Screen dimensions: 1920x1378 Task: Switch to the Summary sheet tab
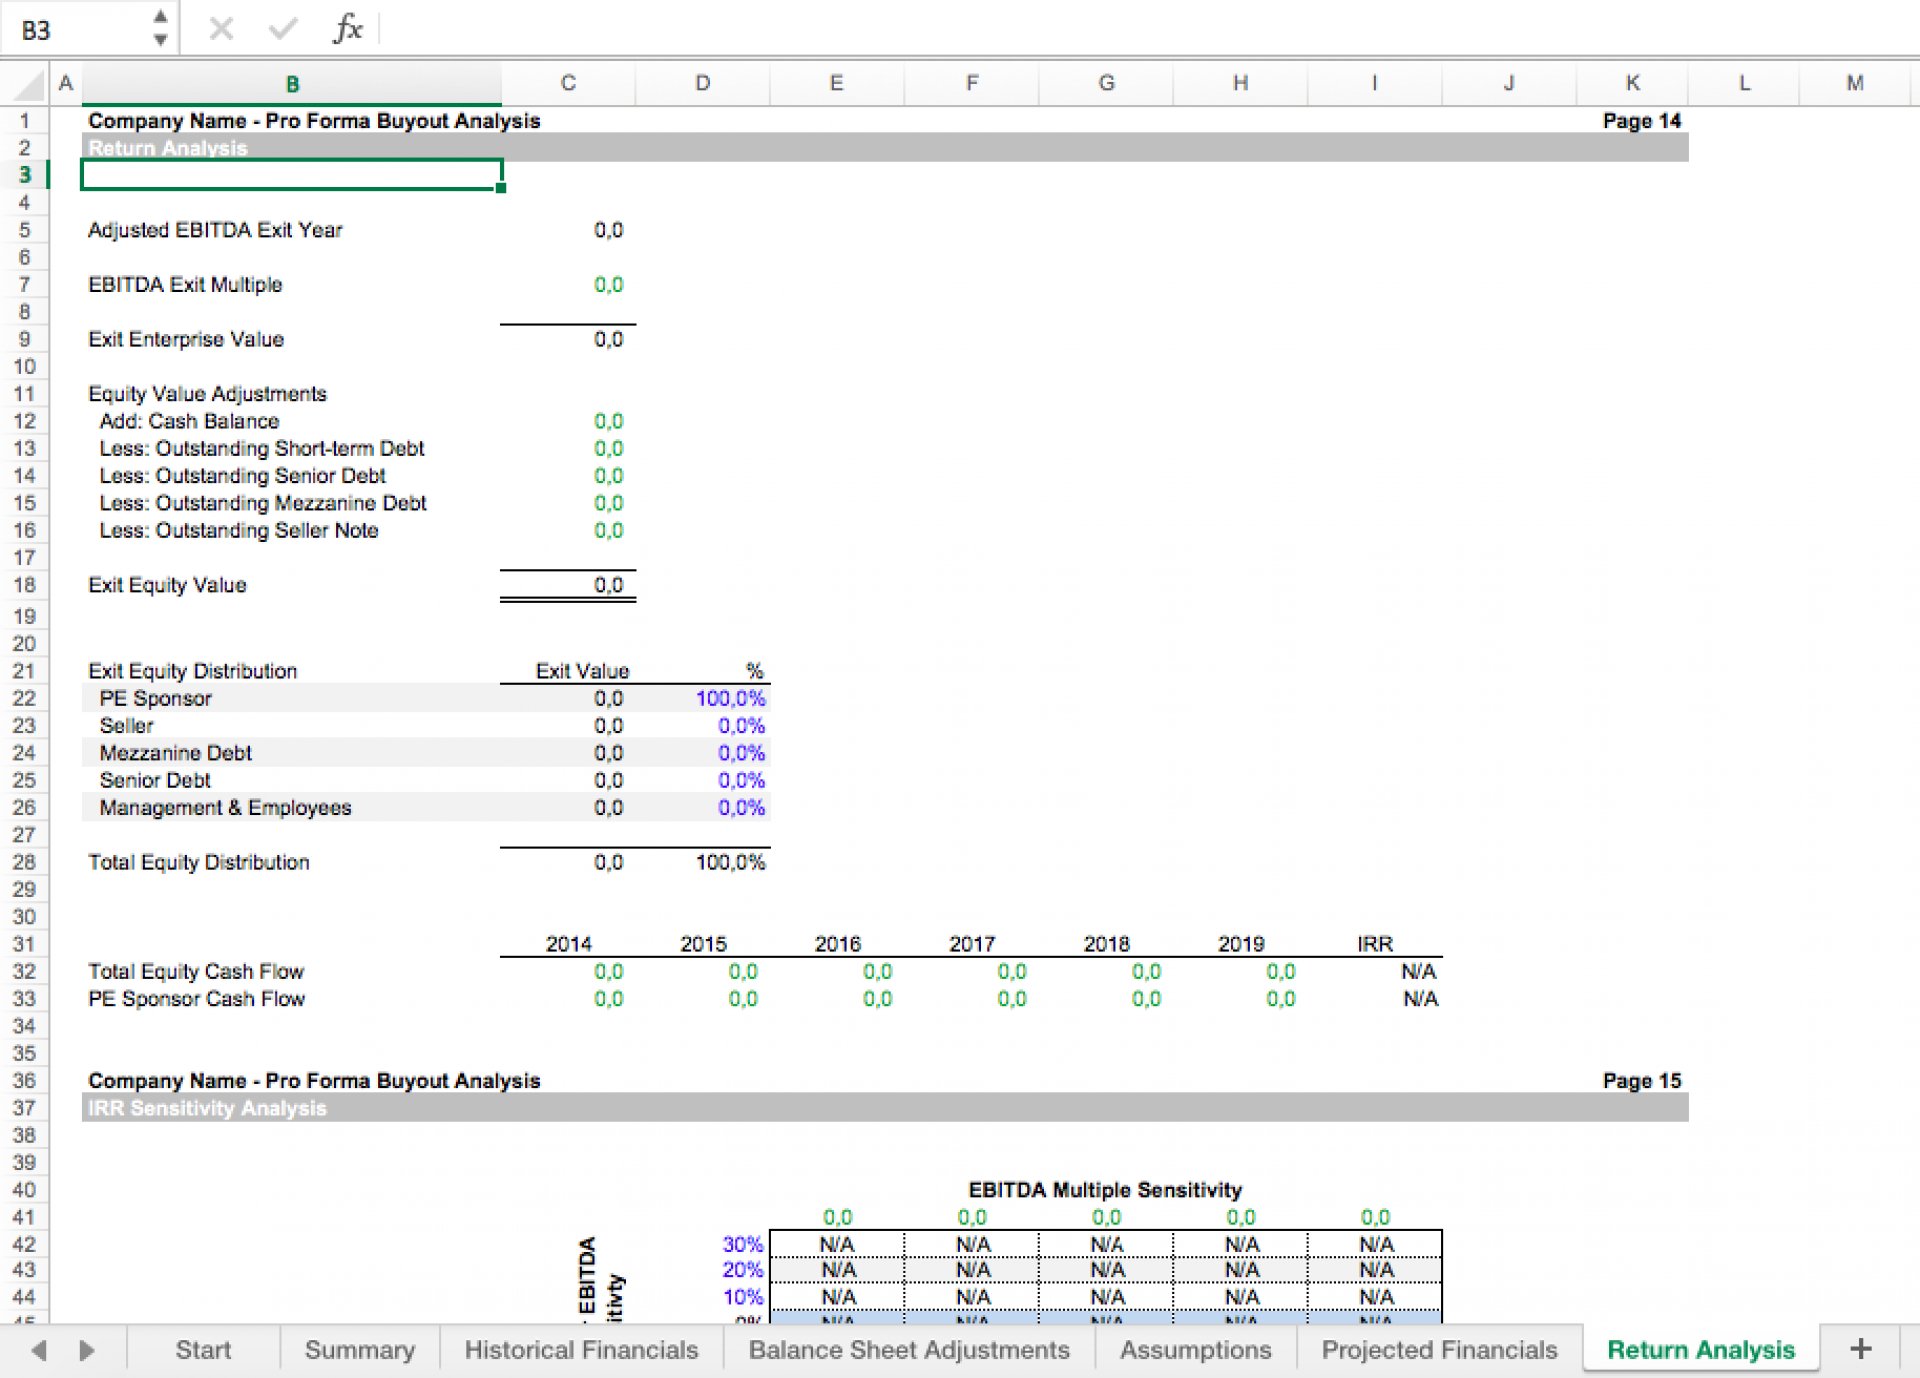click(x=359, y=1350)
